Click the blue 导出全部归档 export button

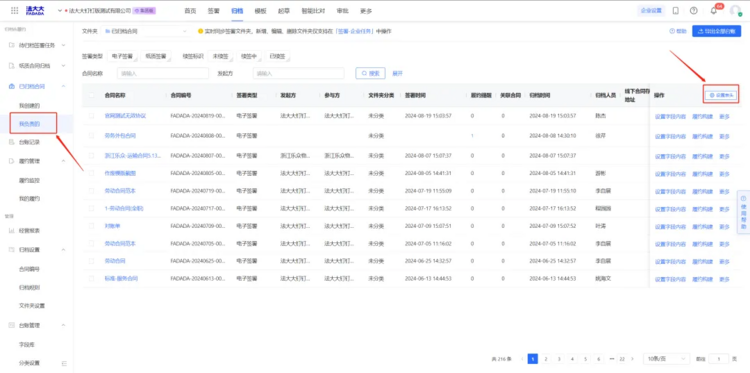click(x=717, y=31)
